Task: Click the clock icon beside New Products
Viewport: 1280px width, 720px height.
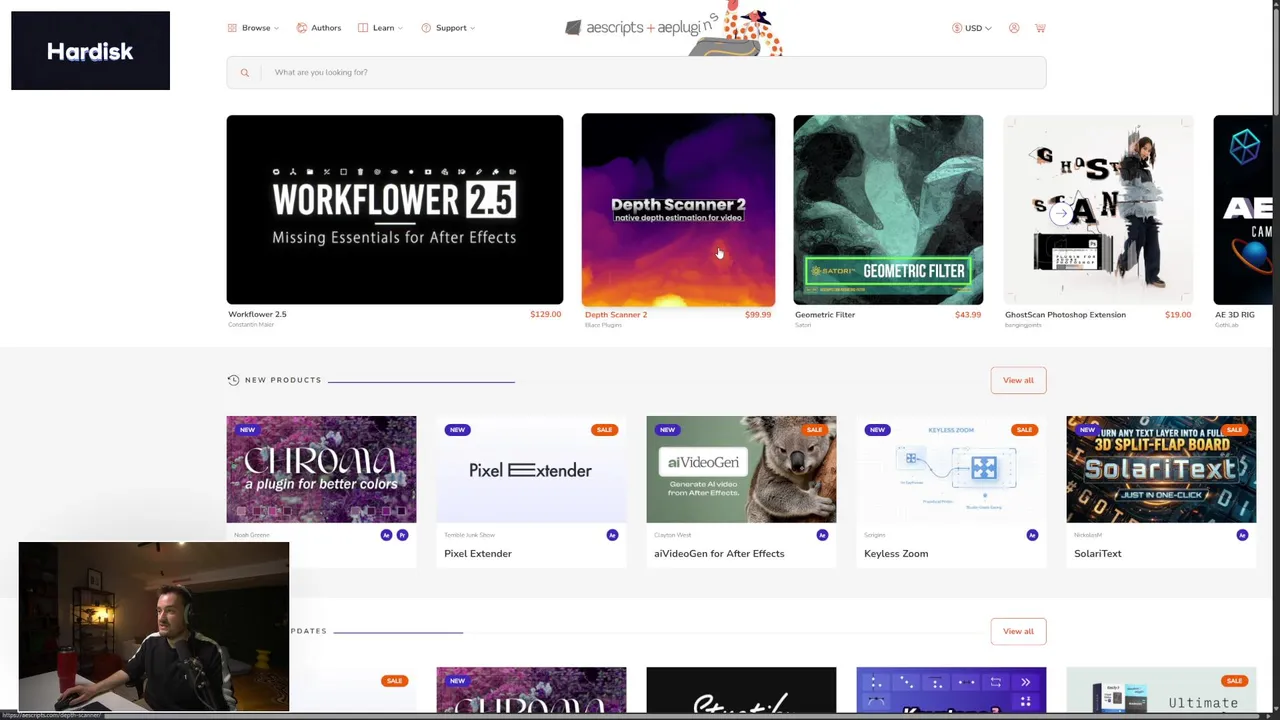Action: [x=233, y=380]
